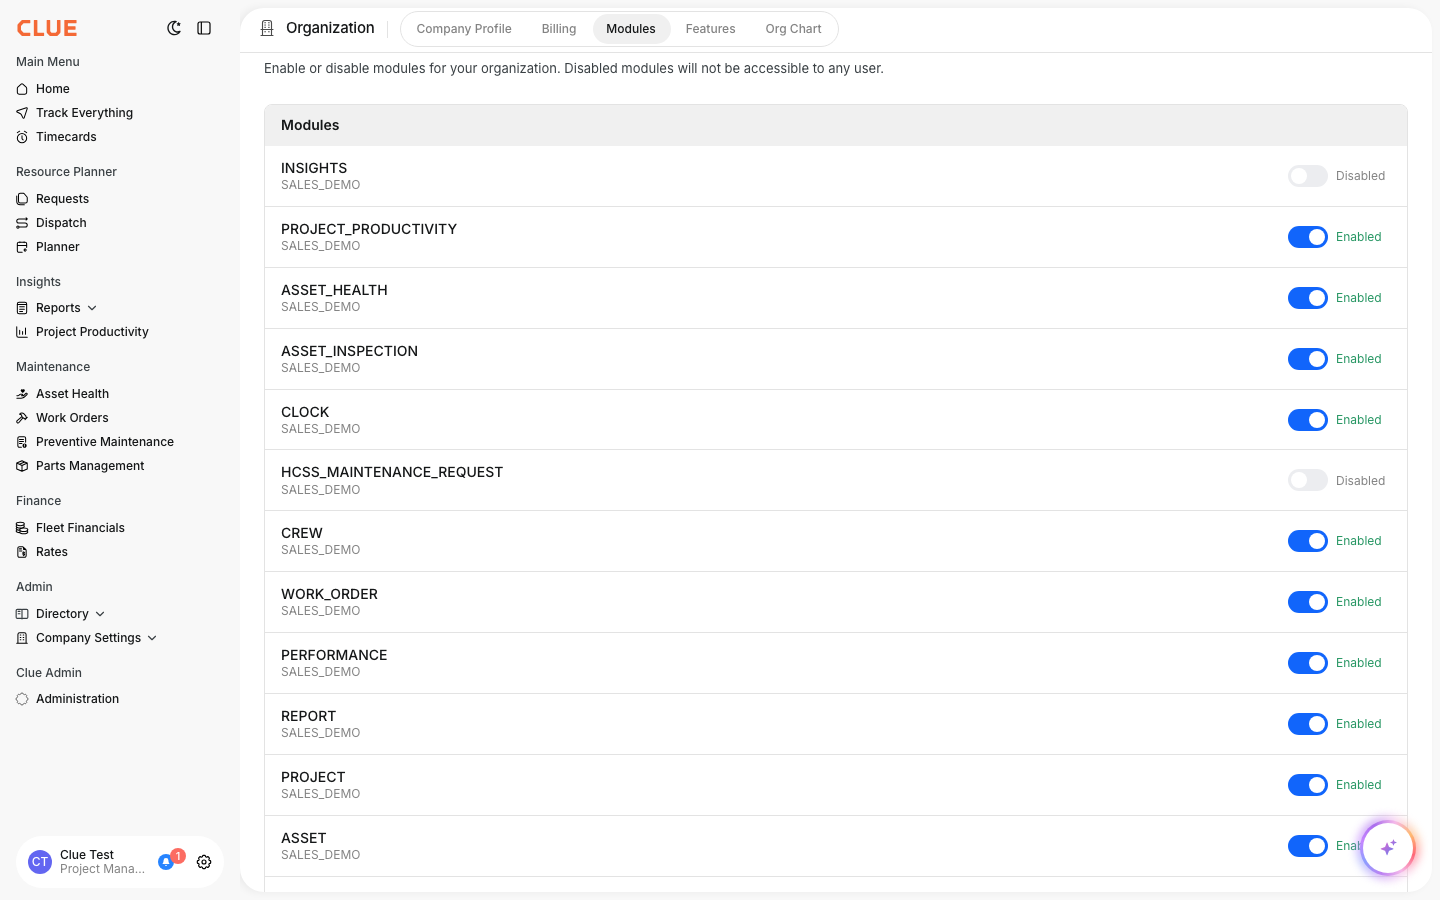
Task: Enable the INSIGHTS module switch
Action: pos(1307,176)
